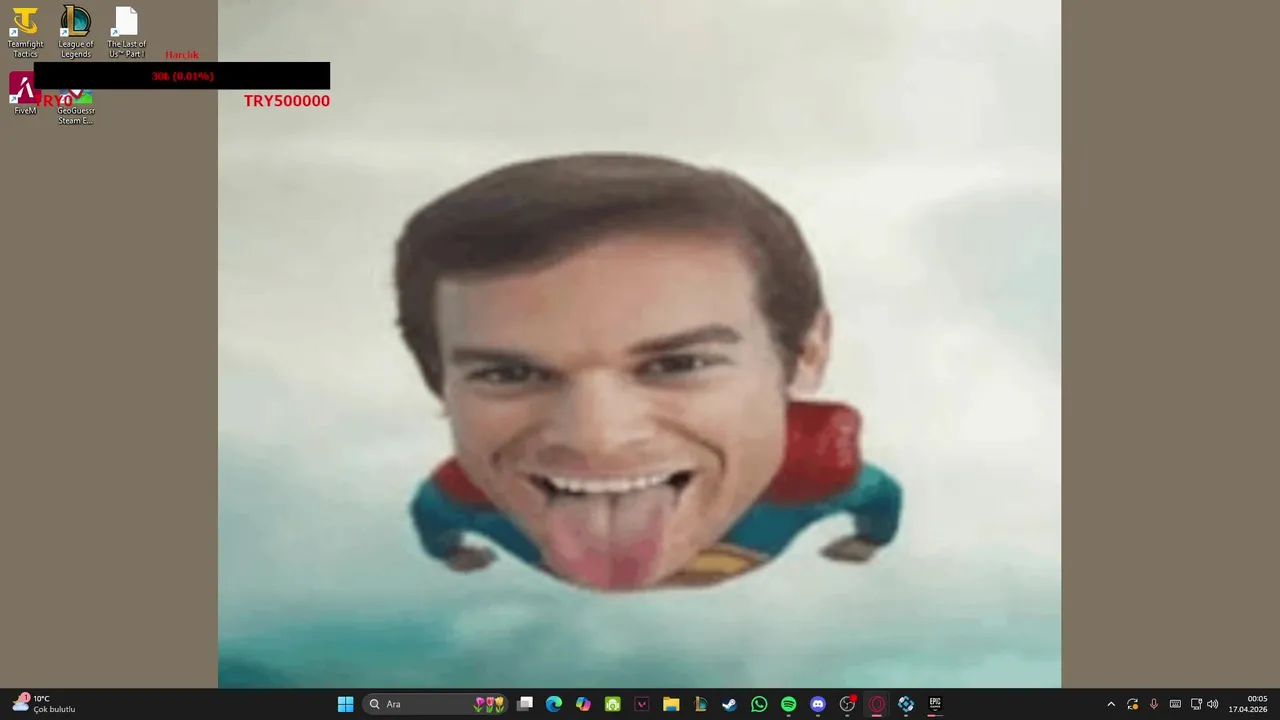Open Spotify from the taskbar

[788, 704]
